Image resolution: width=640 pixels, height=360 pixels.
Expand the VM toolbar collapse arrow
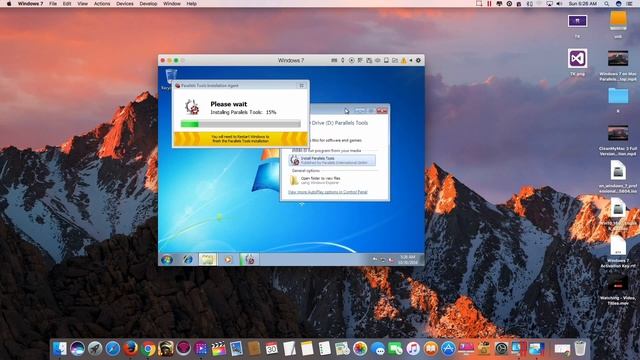tap(411, 60)
